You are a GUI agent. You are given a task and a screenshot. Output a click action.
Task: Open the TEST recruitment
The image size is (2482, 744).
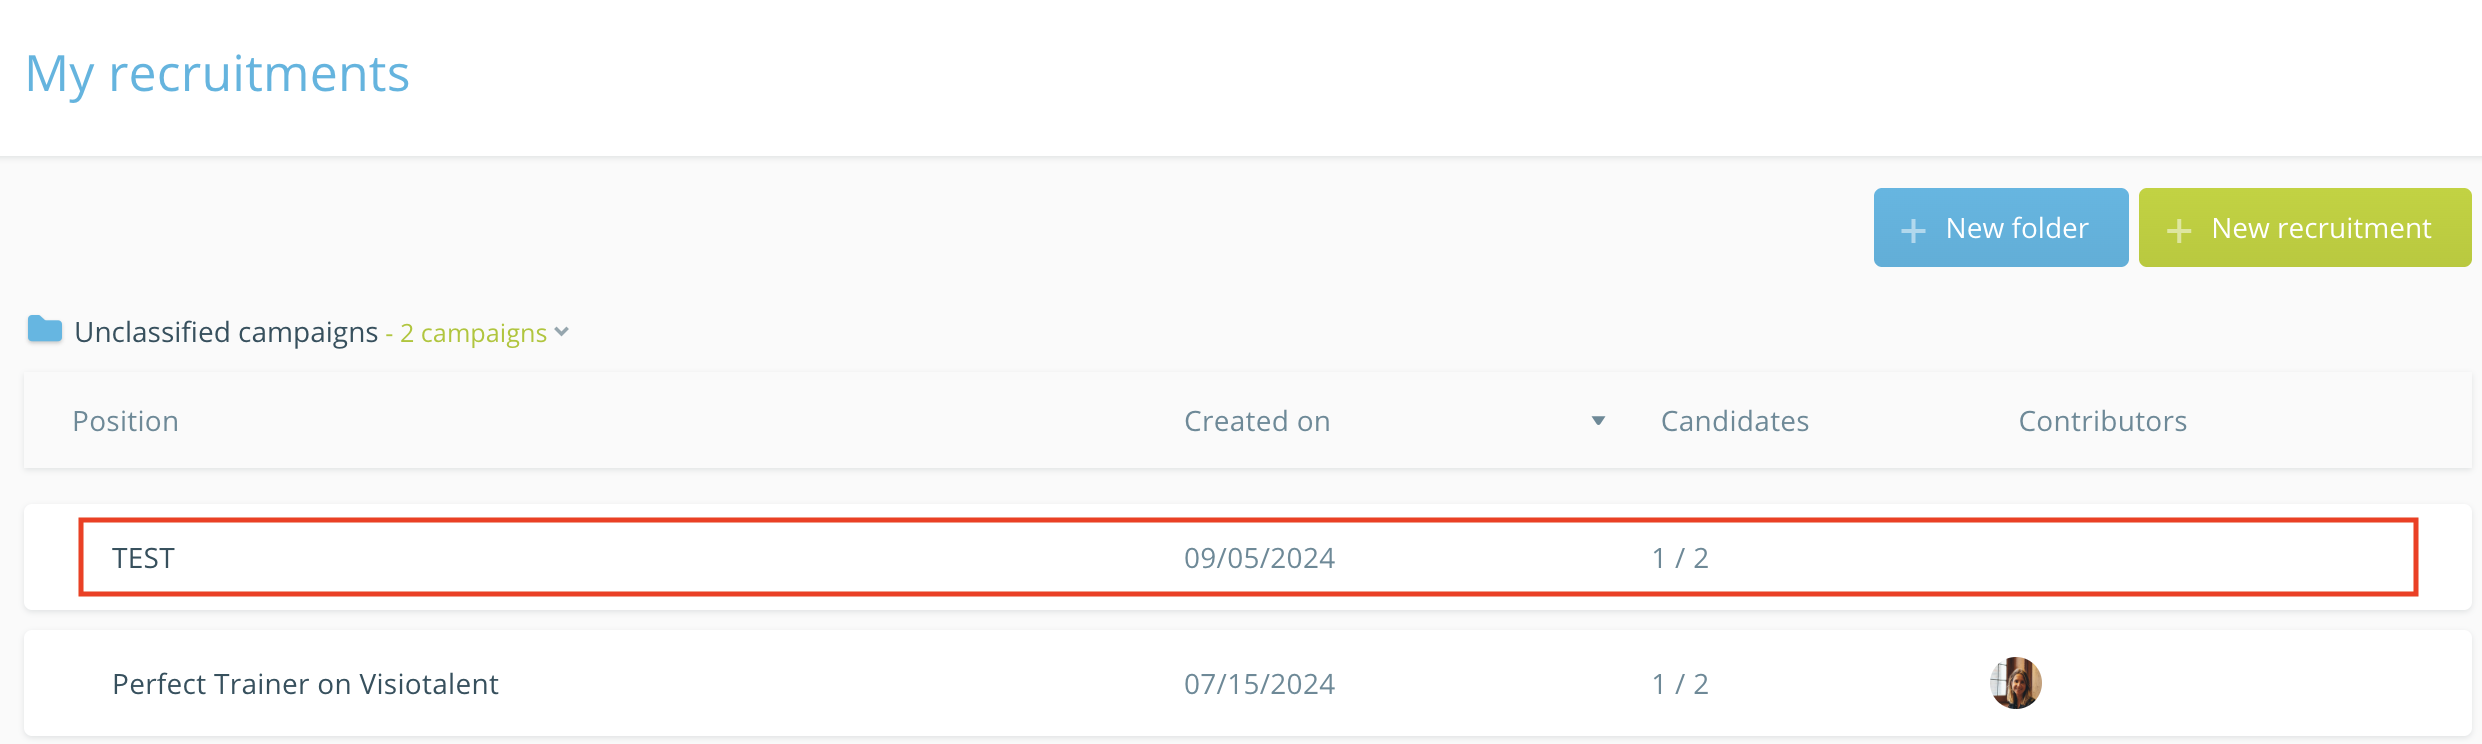(143, 558)
